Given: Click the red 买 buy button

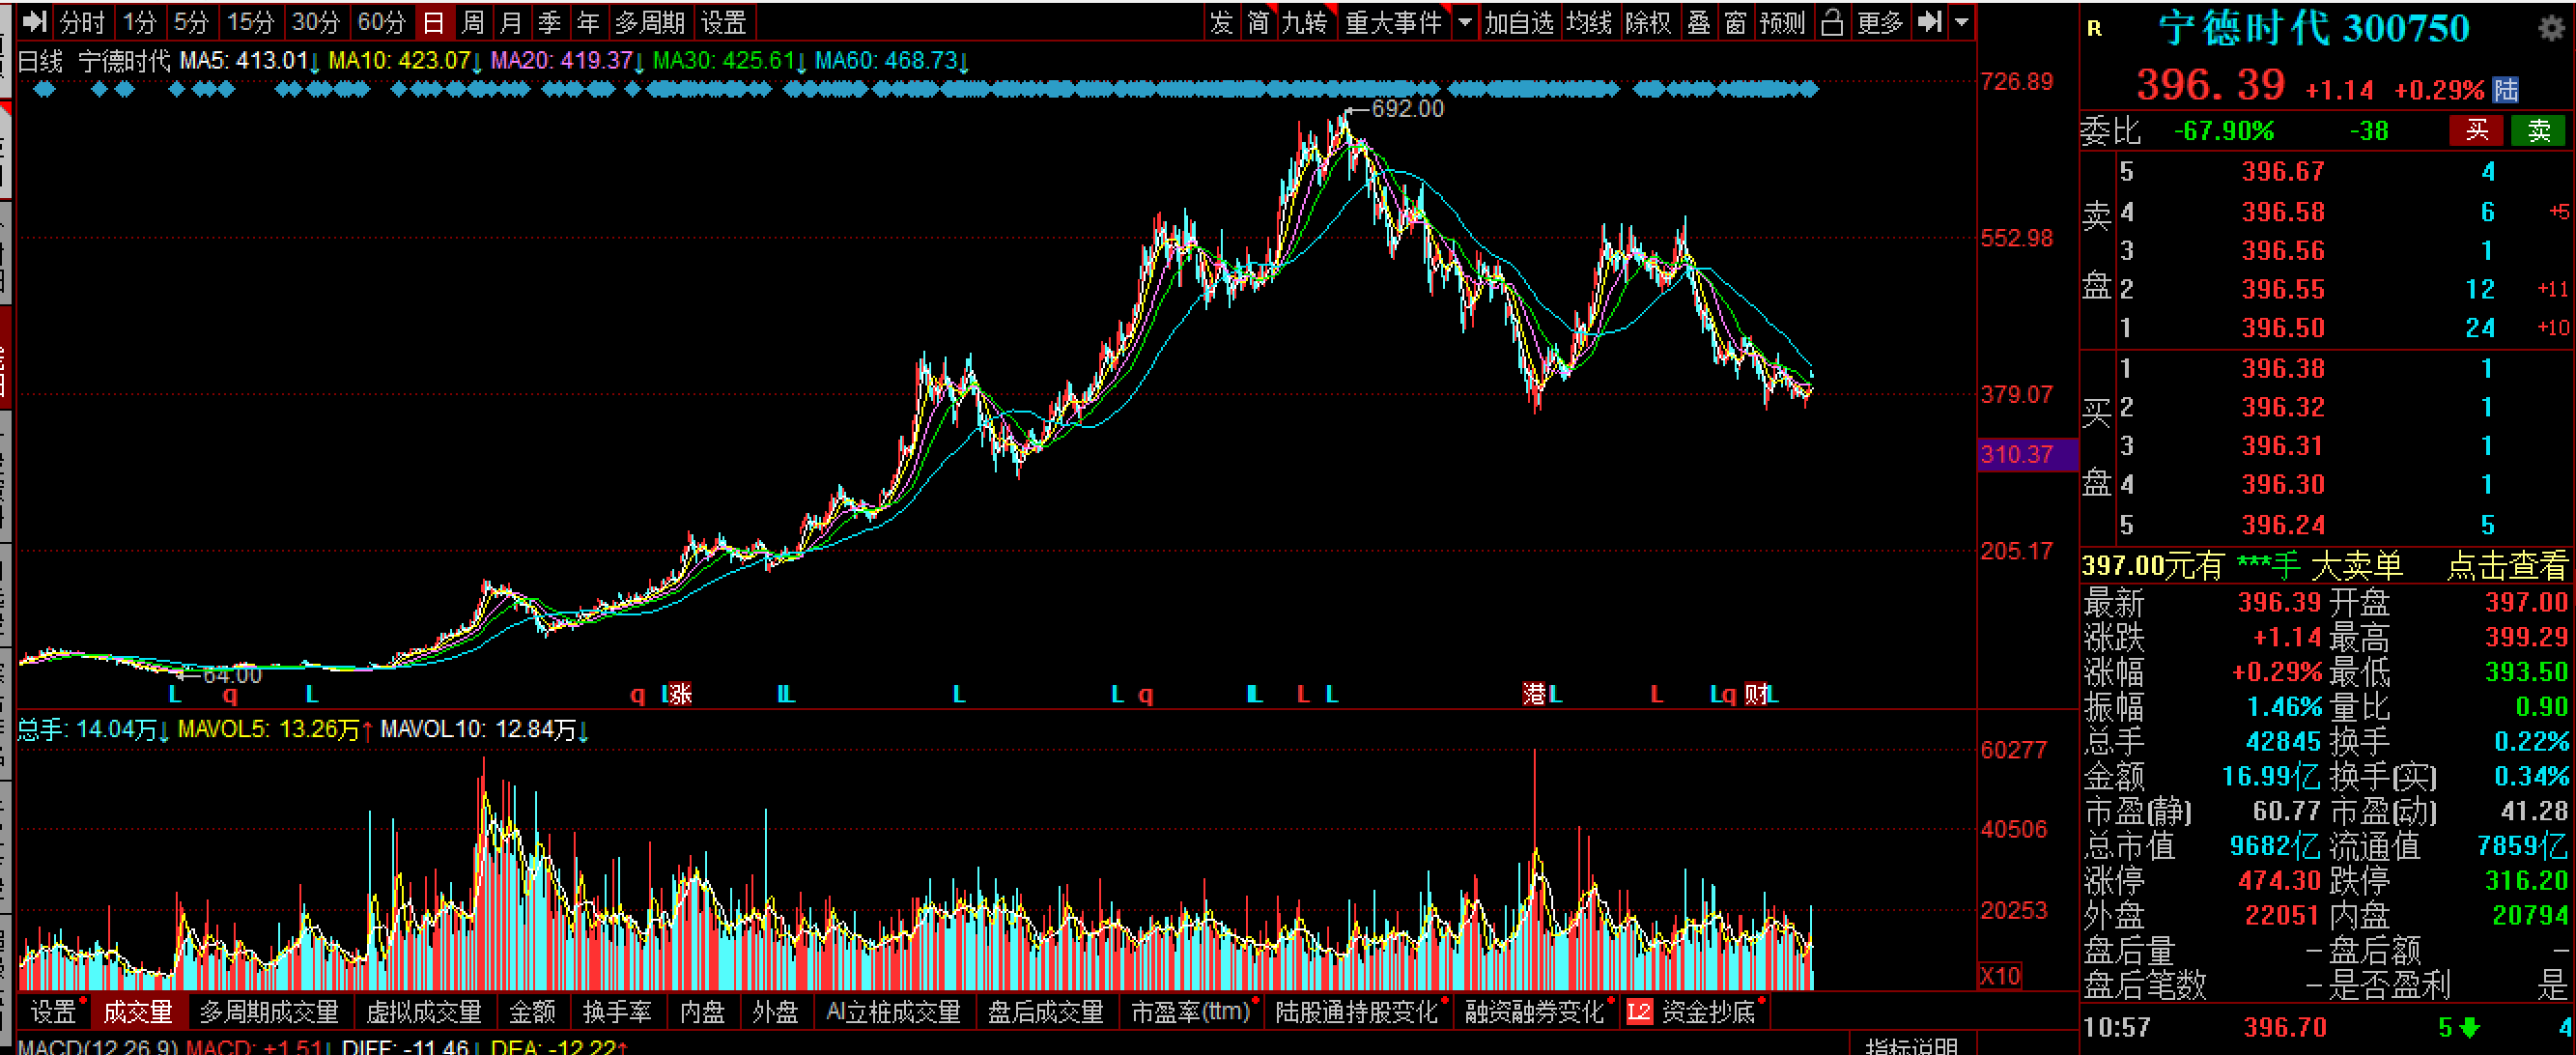Looking at the screenshot, I should tap(2476, 130).
